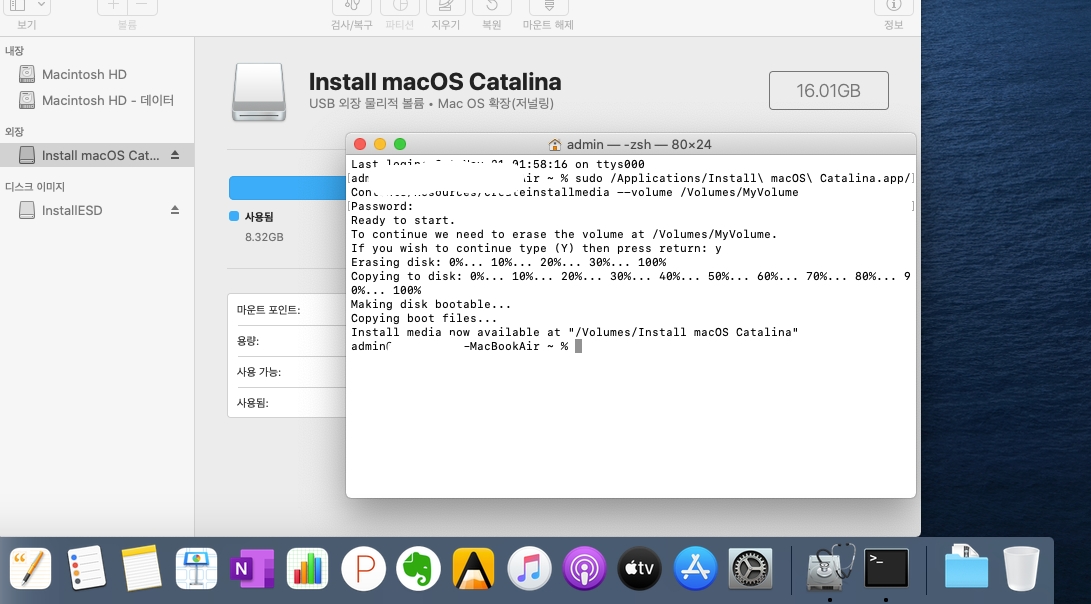Open App Store in the Dock
Viewport: 1091px width, 604px height.
(x=695, y=568)
